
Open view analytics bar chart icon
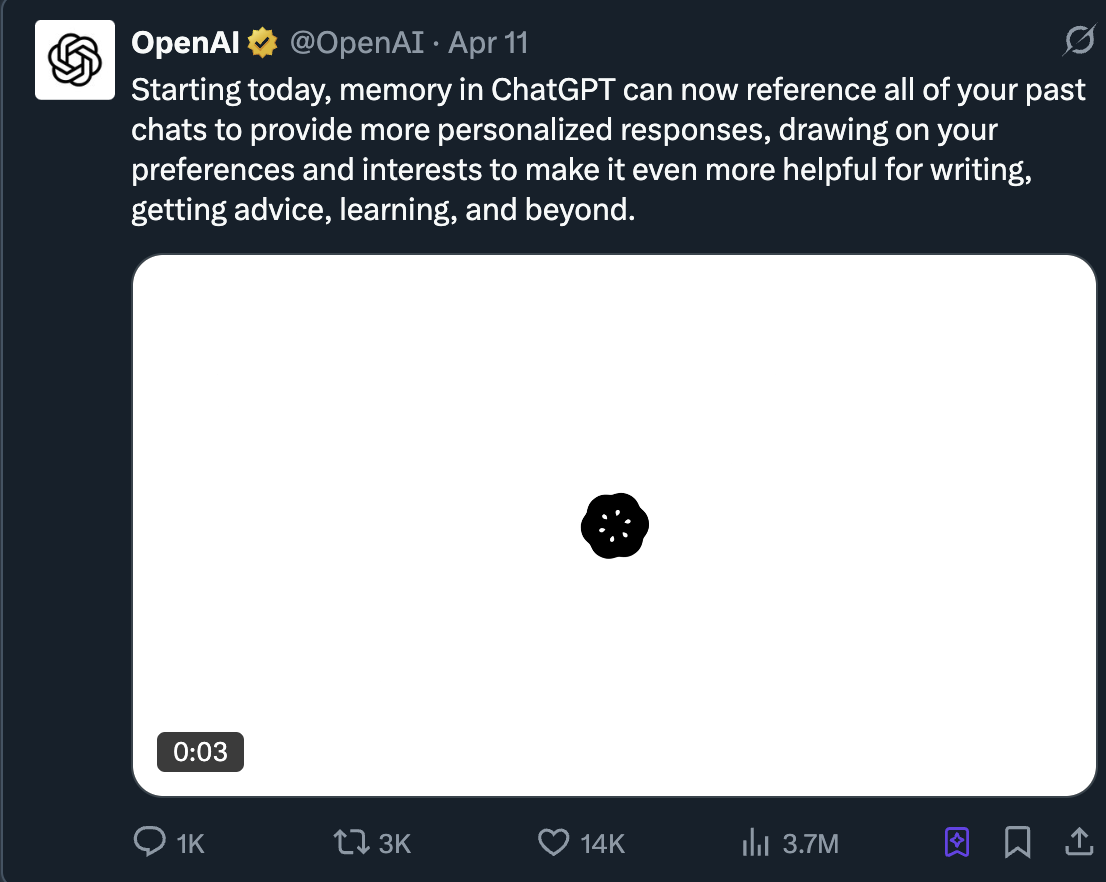point(755,843)
